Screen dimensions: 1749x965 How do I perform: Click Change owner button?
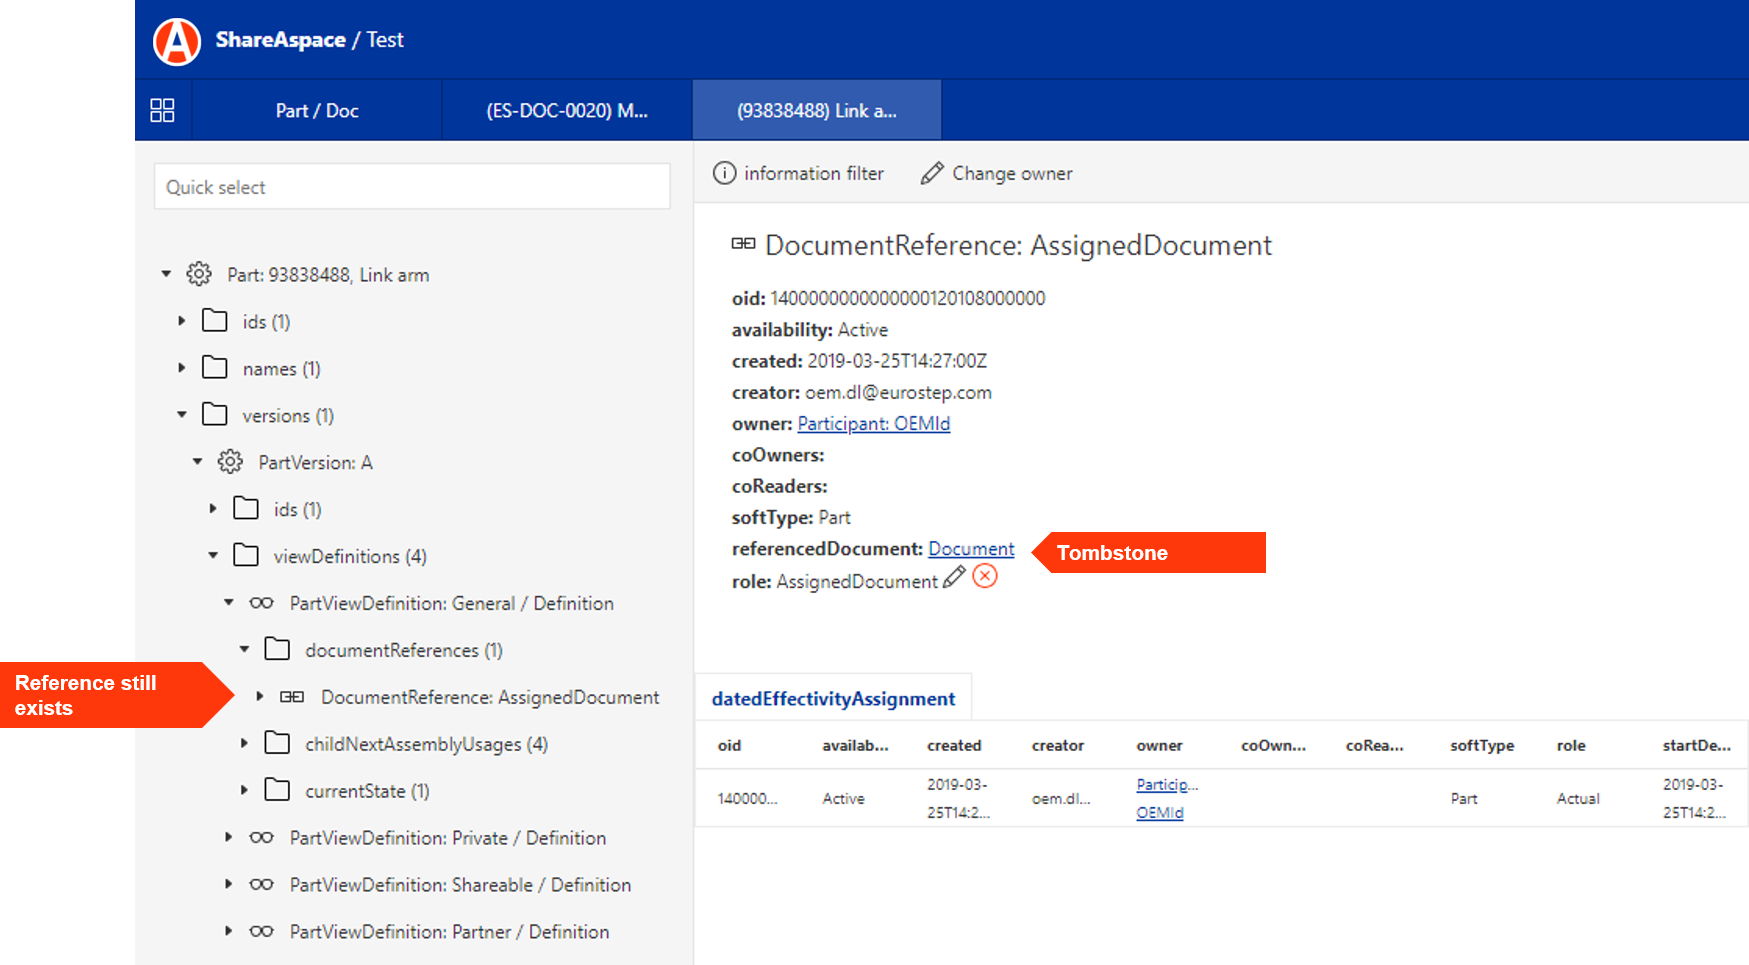[996, 173]
